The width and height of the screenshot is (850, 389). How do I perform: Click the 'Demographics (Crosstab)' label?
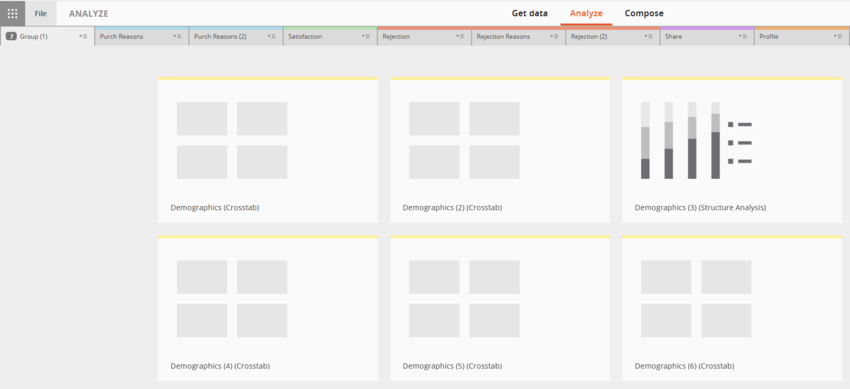click(215, 208)
